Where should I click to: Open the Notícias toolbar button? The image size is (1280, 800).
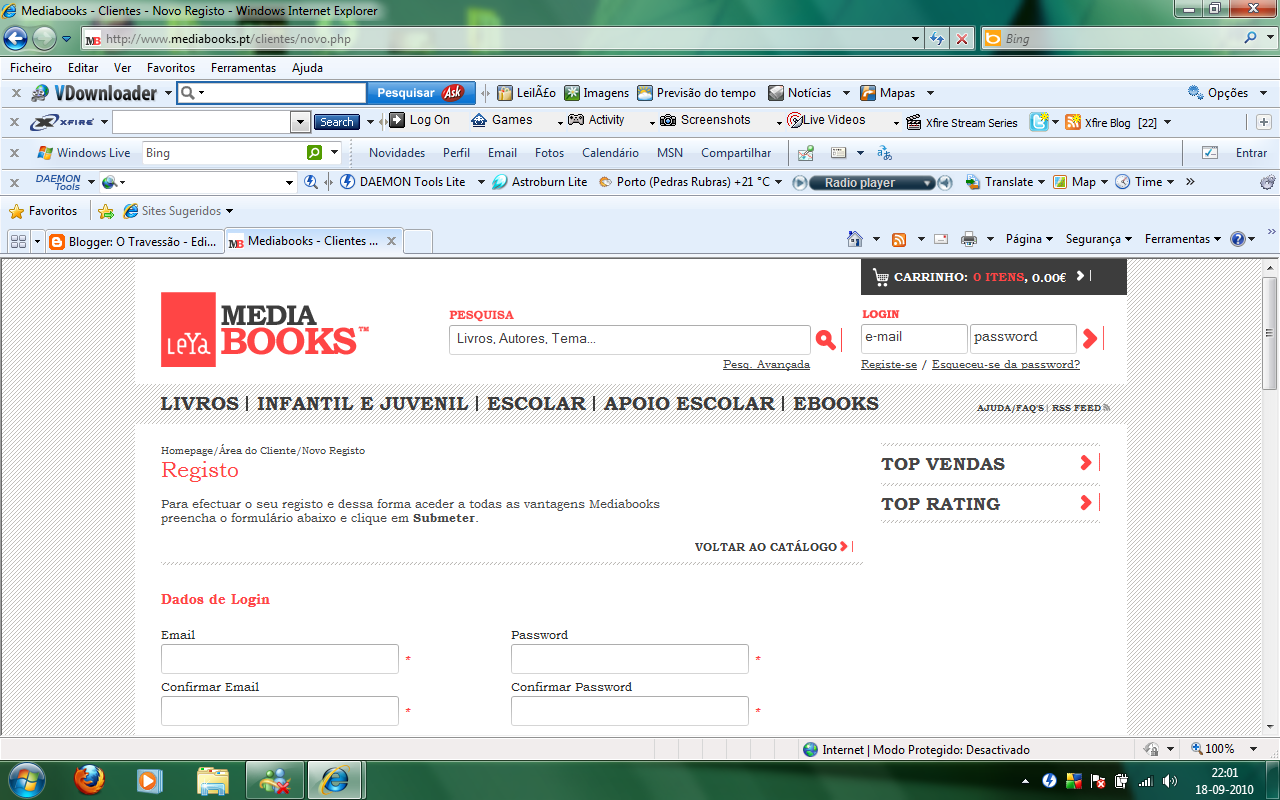[800, 93]
